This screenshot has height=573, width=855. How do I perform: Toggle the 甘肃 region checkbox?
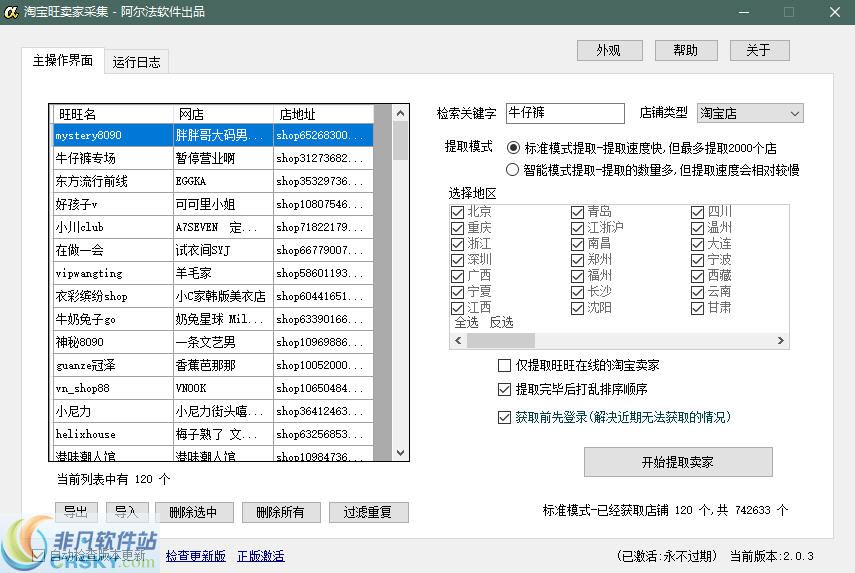(x=697, y=308)
